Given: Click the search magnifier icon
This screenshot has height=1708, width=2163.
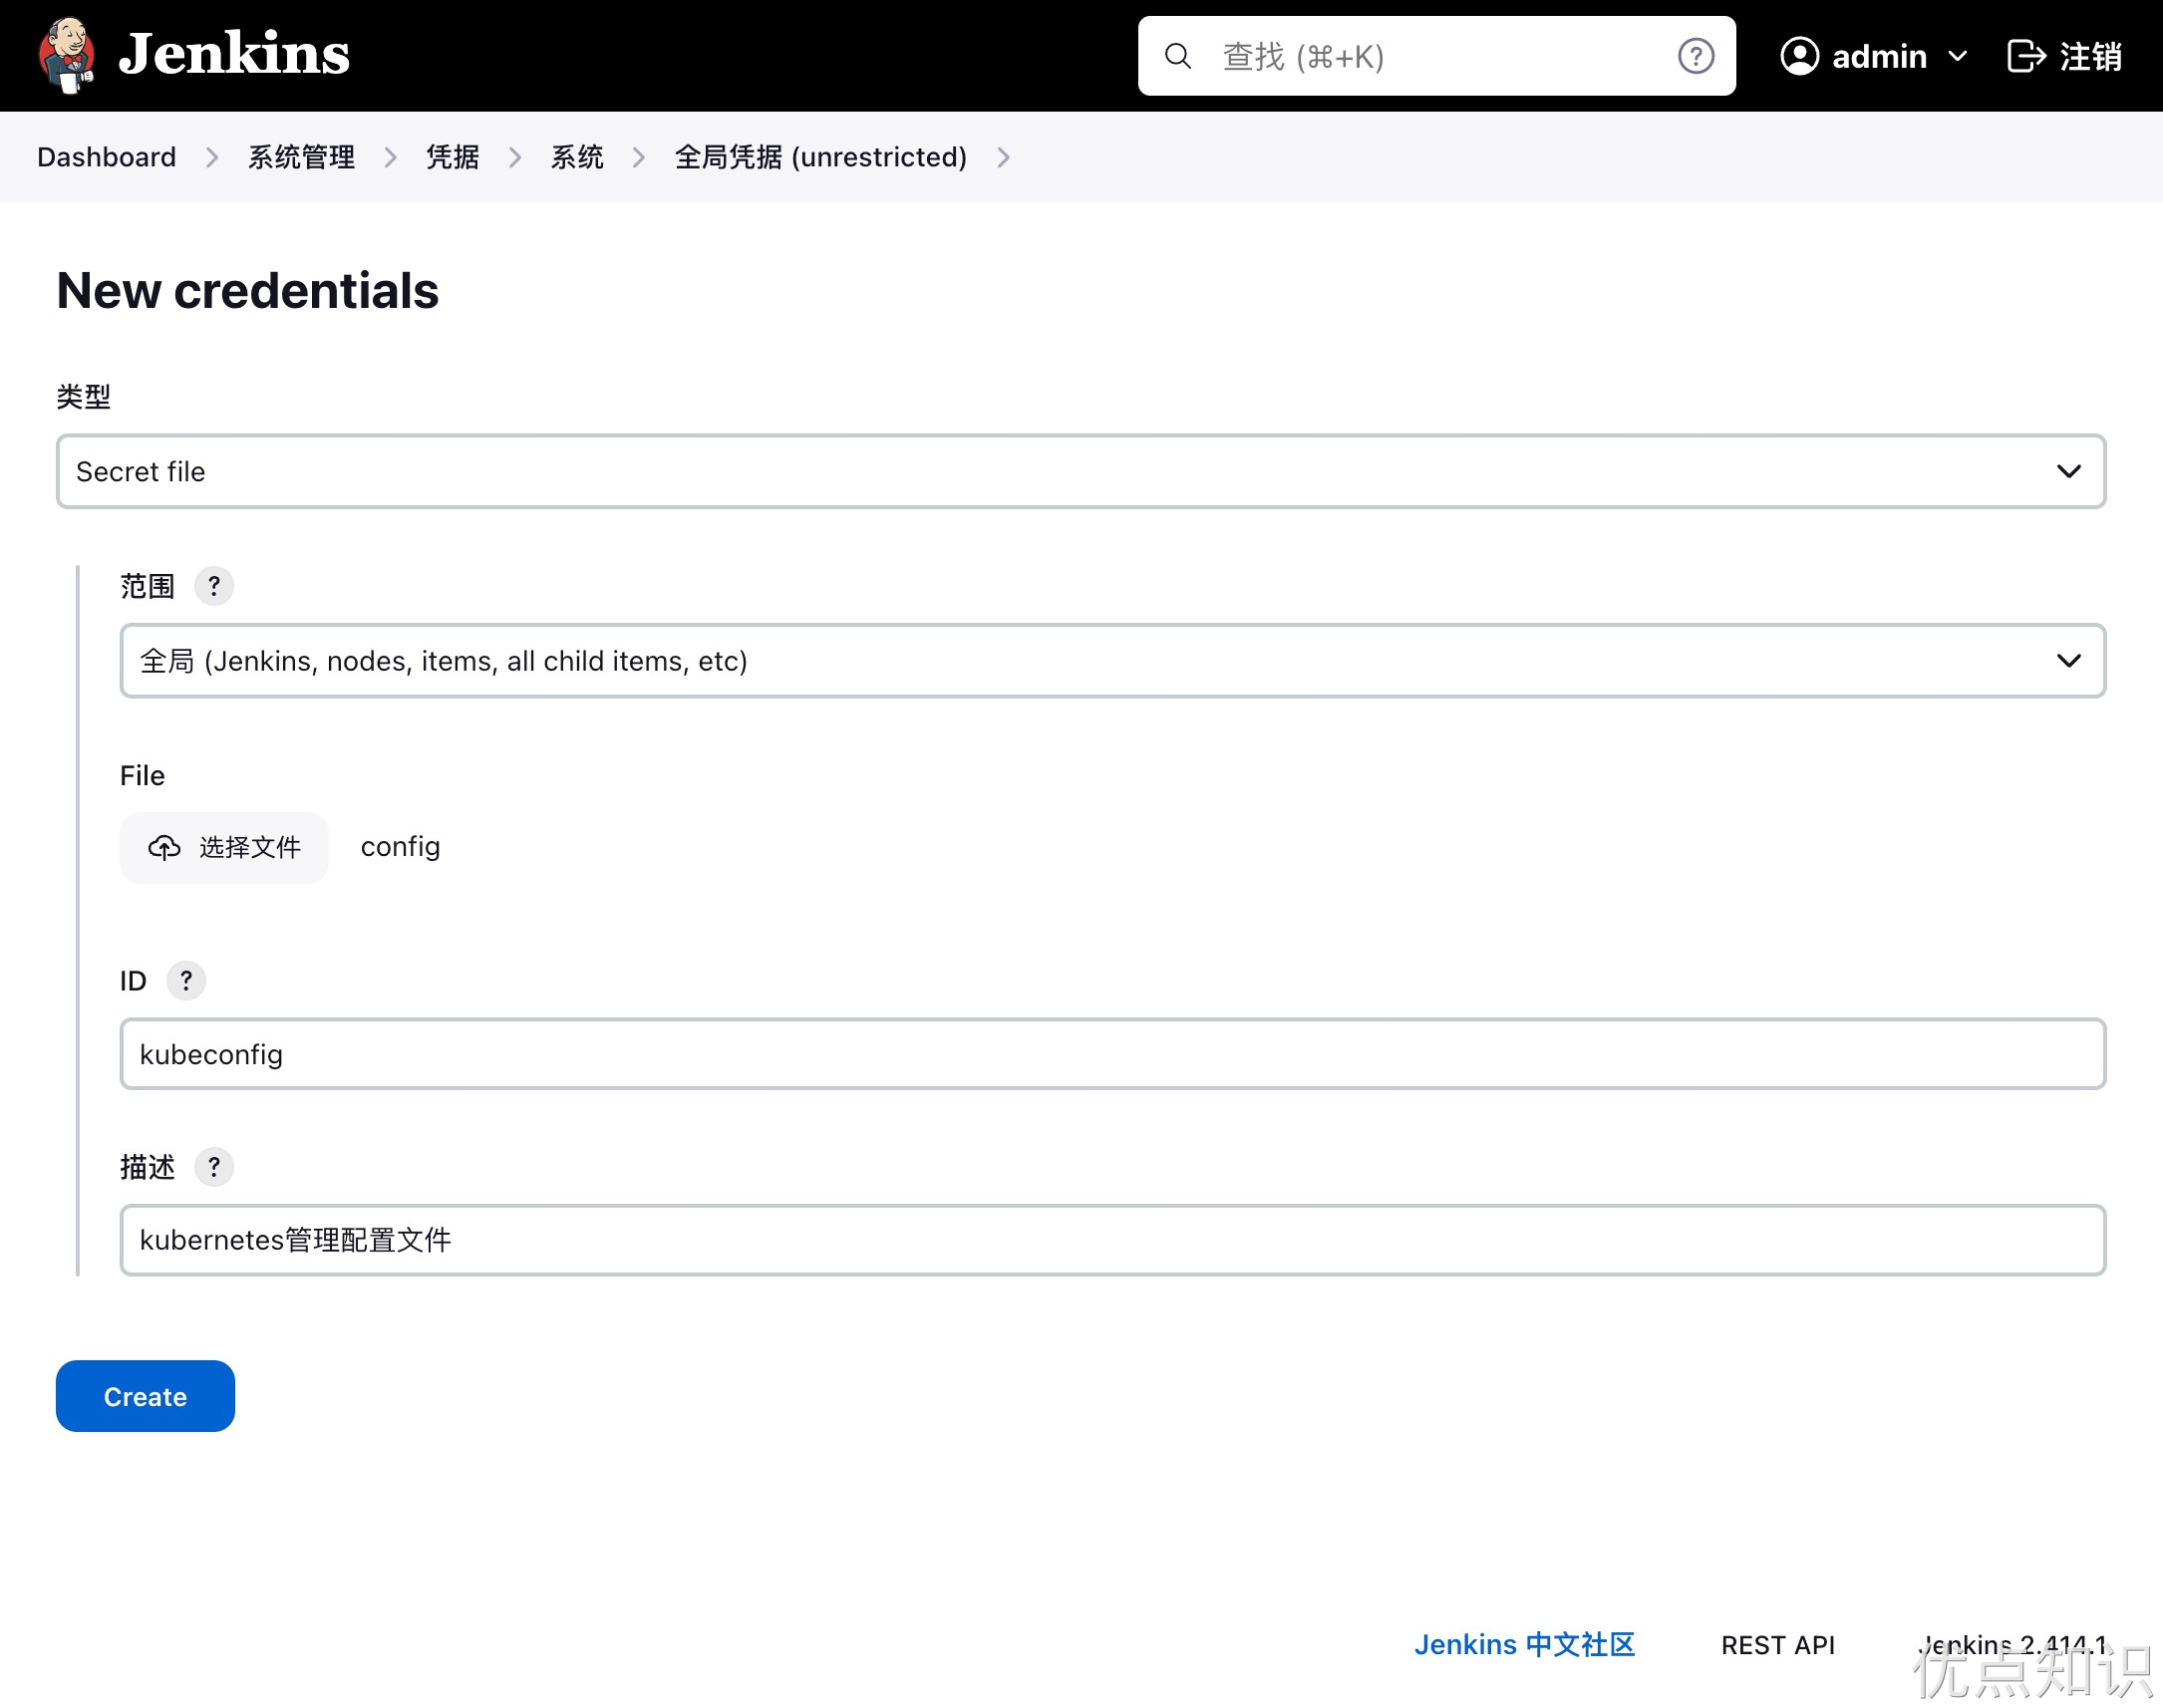Looking at the screenshot, I should (x=1178, y=56).
